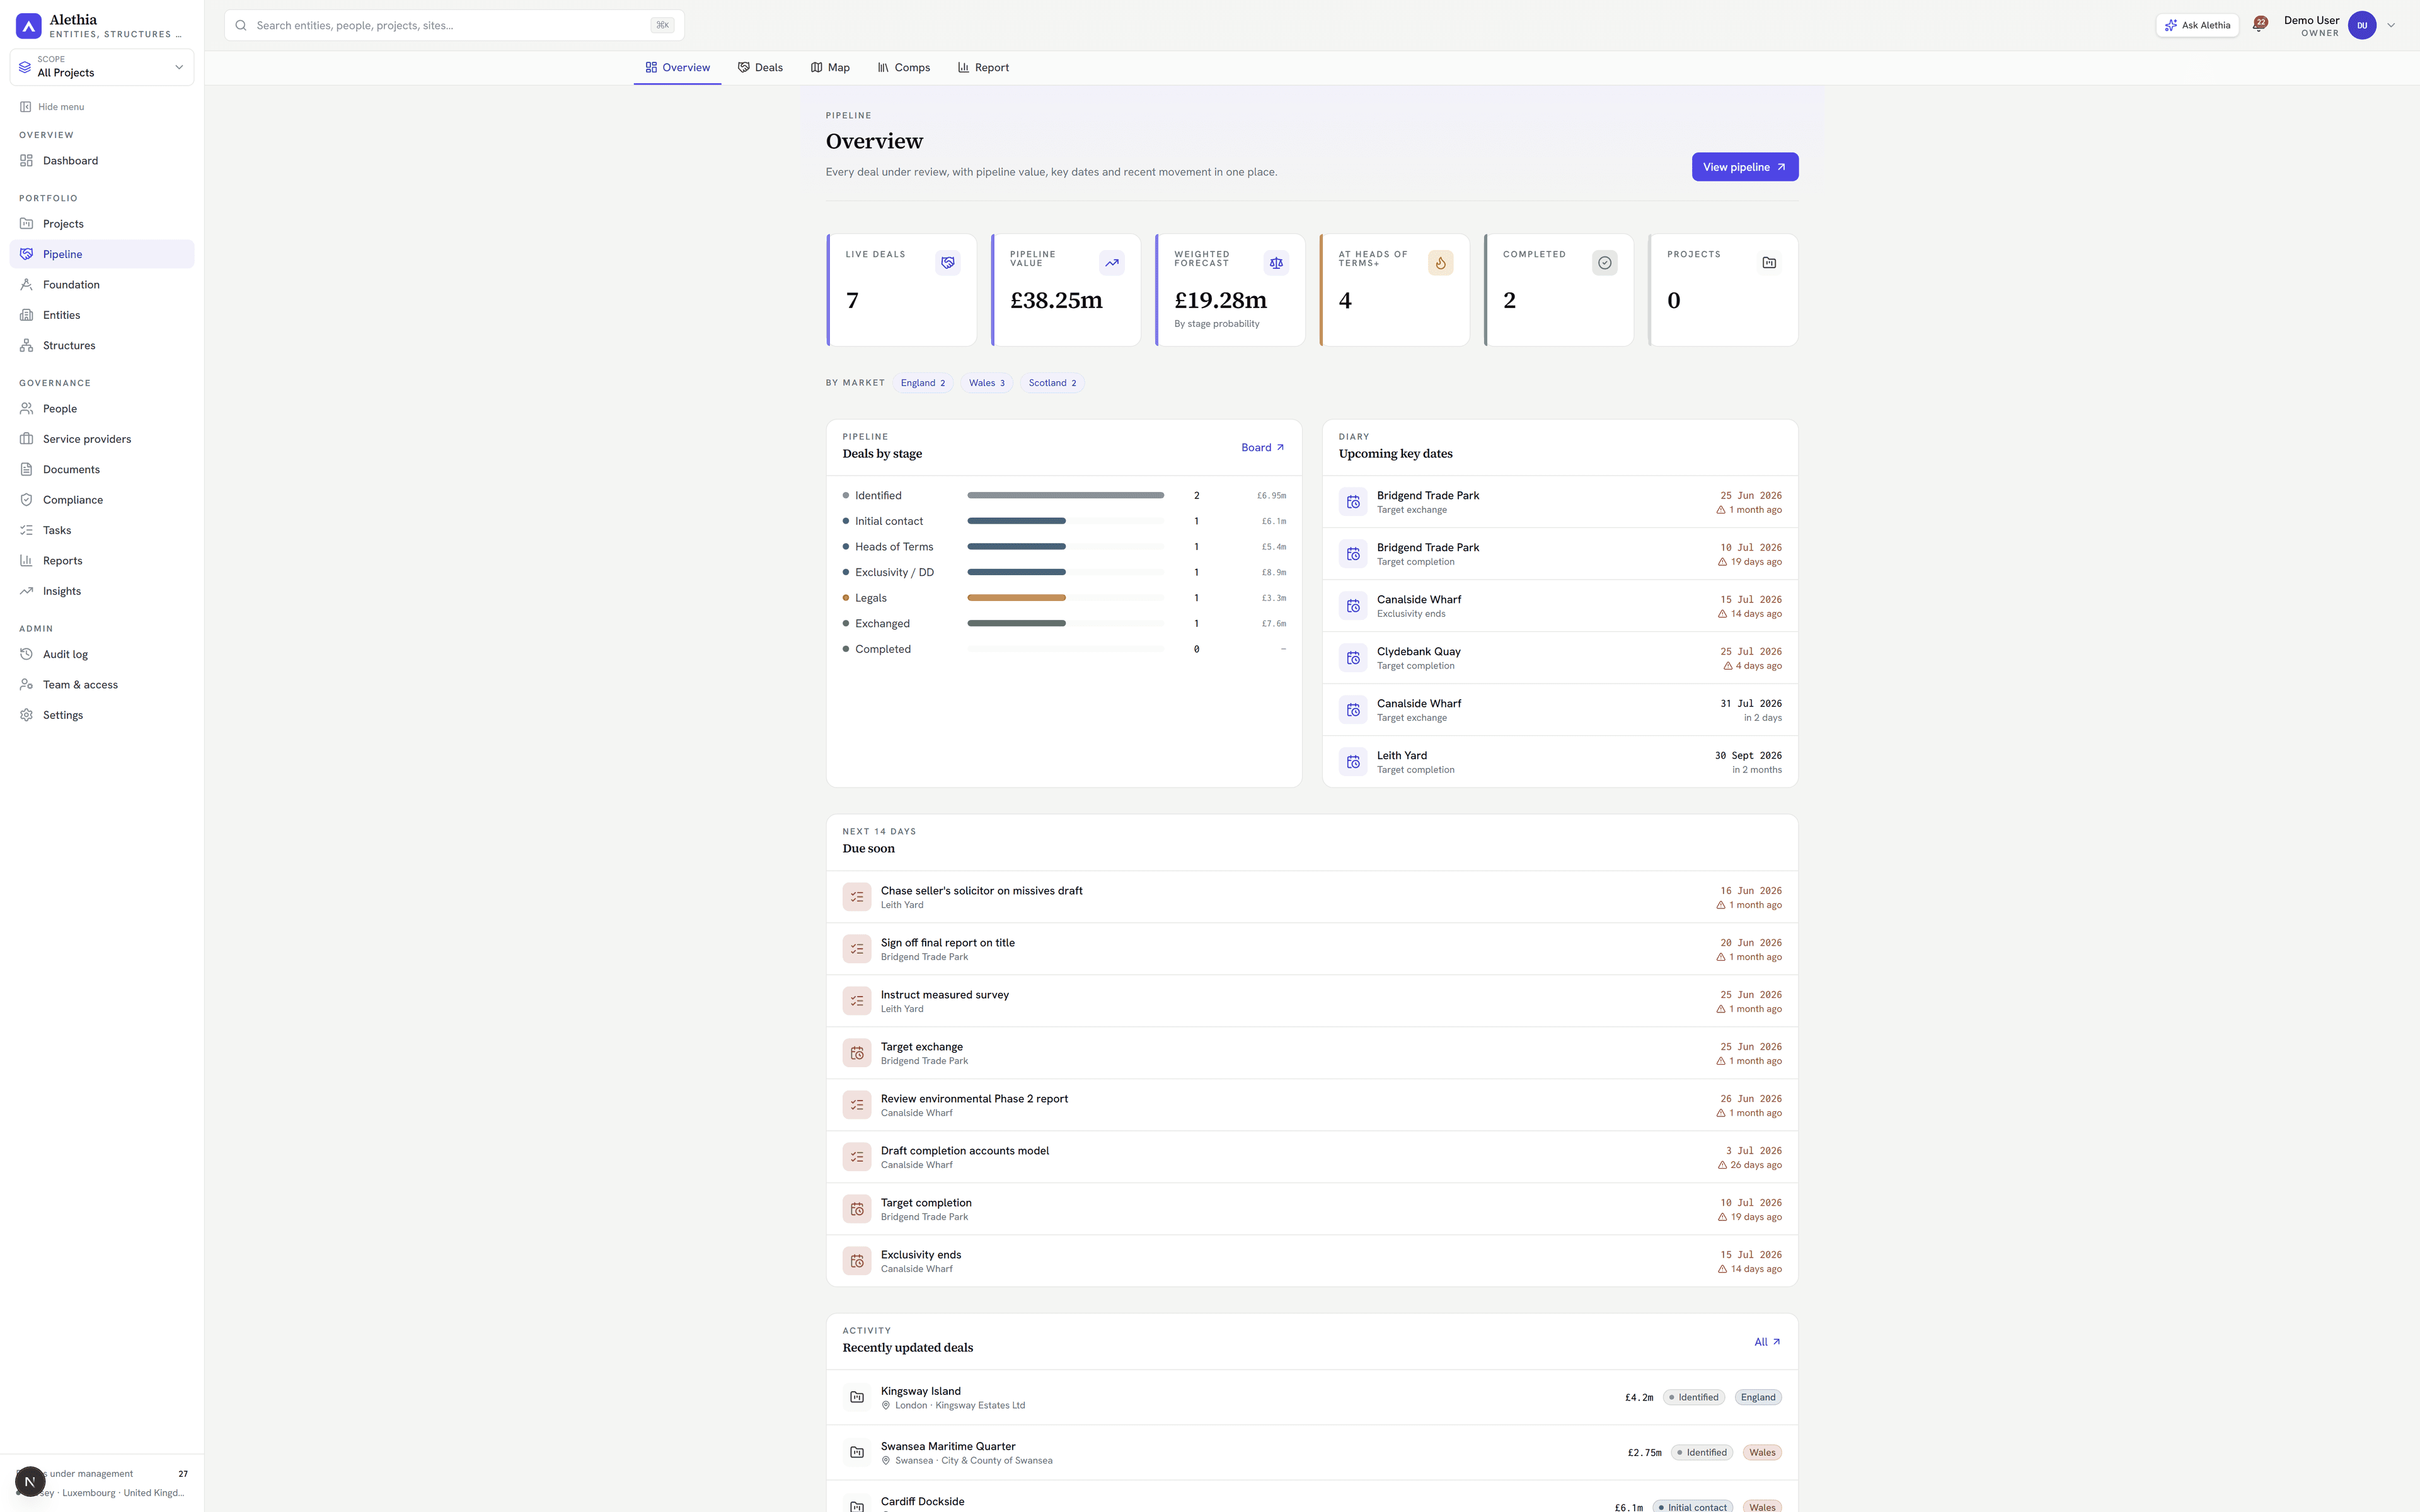Screen dimensions: 2420x1512
Task: Open the All link in Recently updated deals
Action: [x=1767, y=1342]
